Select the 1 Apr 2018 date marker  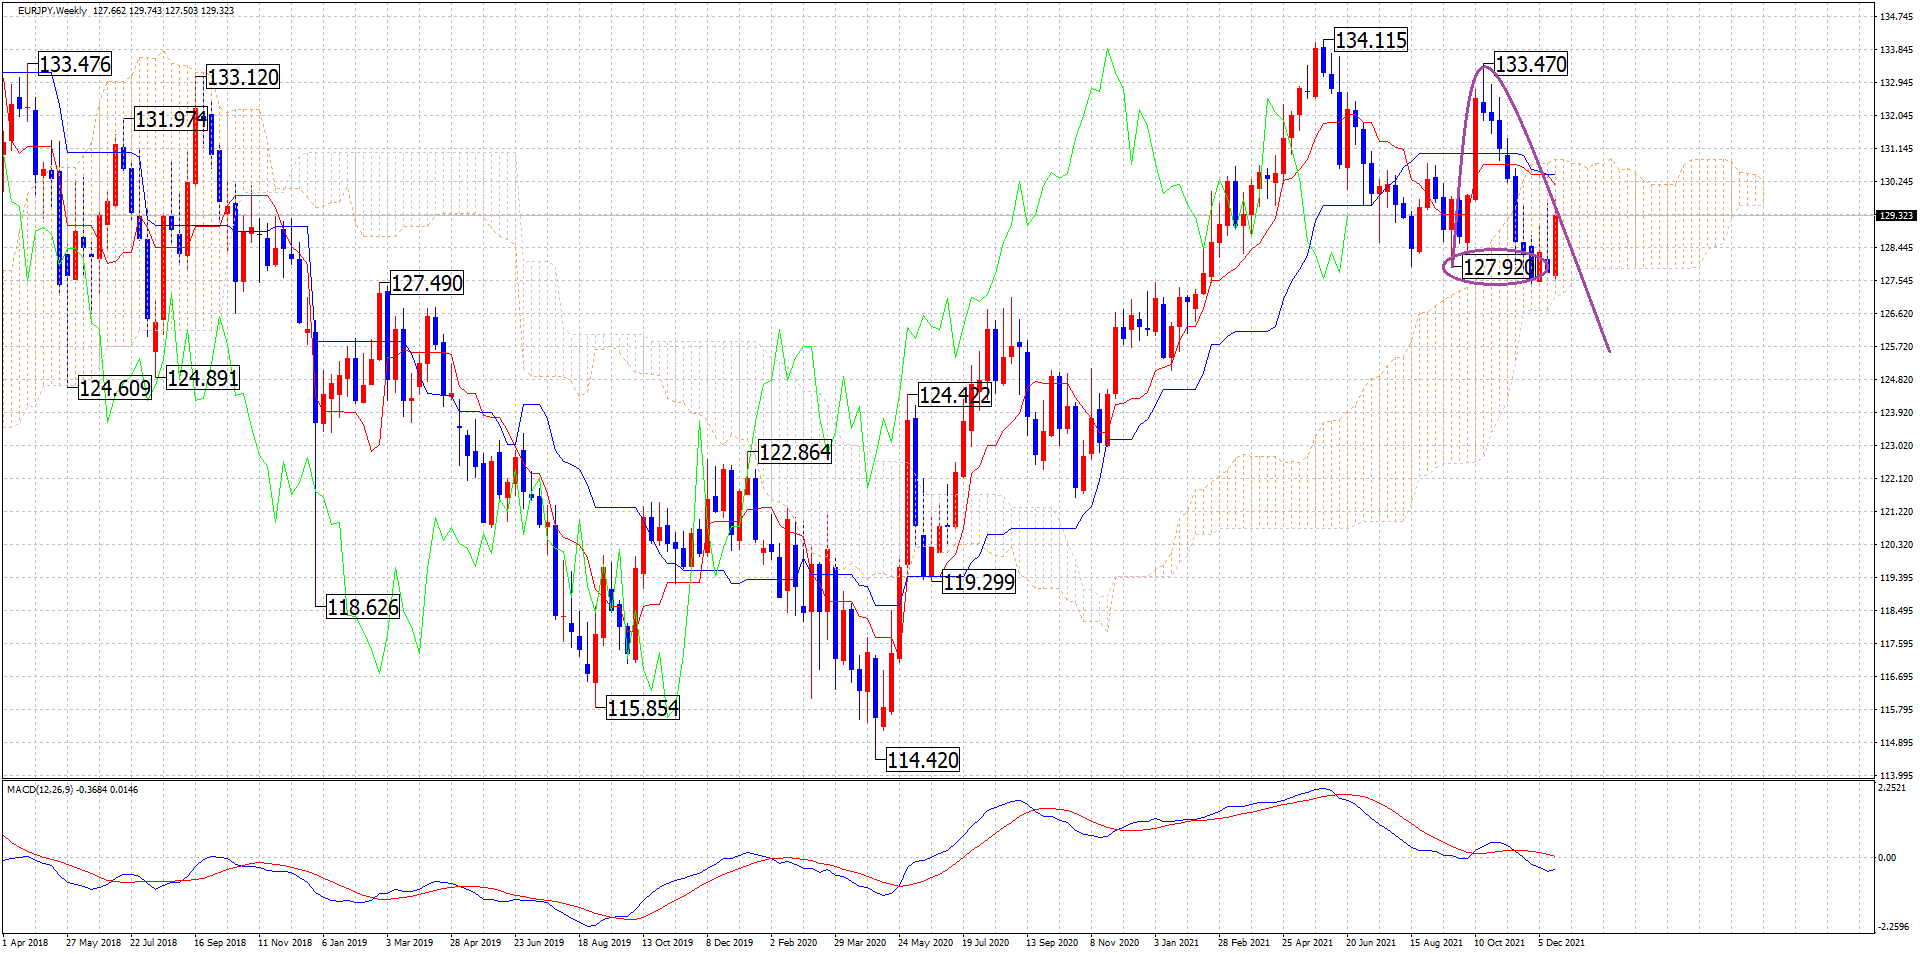point(26,942)
